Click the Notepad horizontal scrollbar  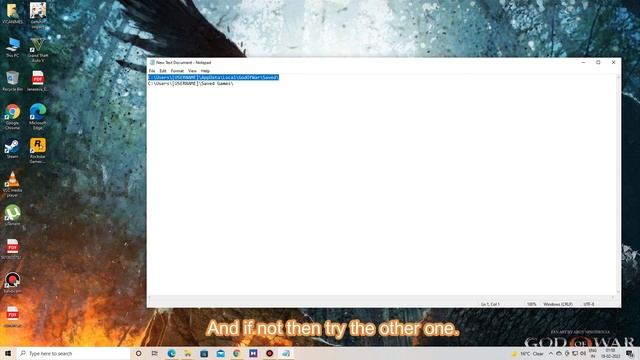point(382,298)
